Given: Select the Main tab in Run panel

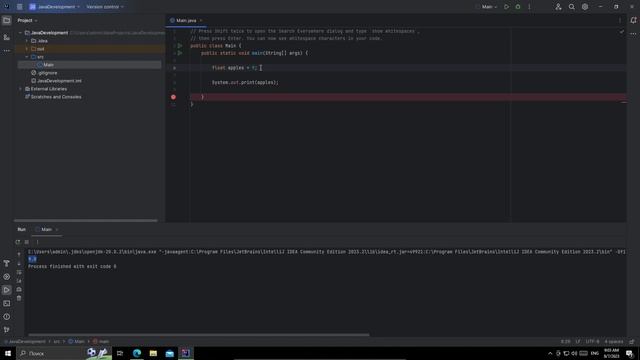Looking at the screenshot, I should pyautogui.click(x=46, y=229).
